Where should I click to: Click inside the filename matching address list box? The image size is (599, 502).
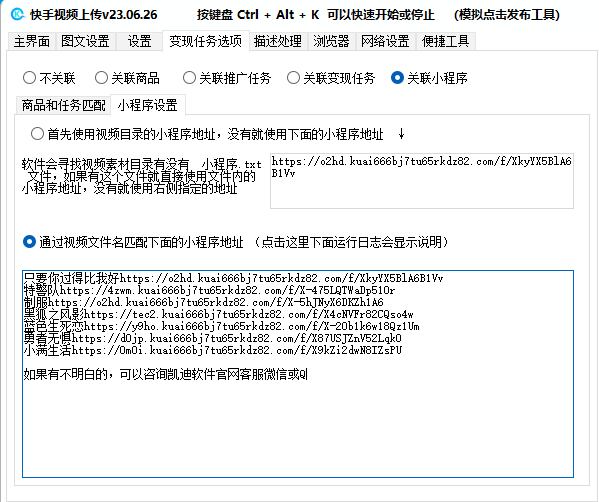click(298, 374)
